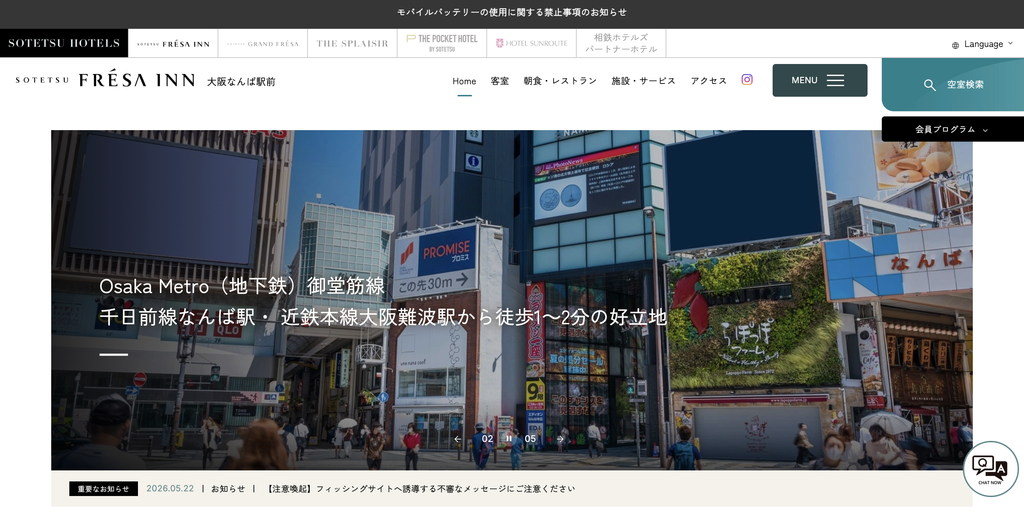Click the hamburger lines in MENU

coord(835,80)
